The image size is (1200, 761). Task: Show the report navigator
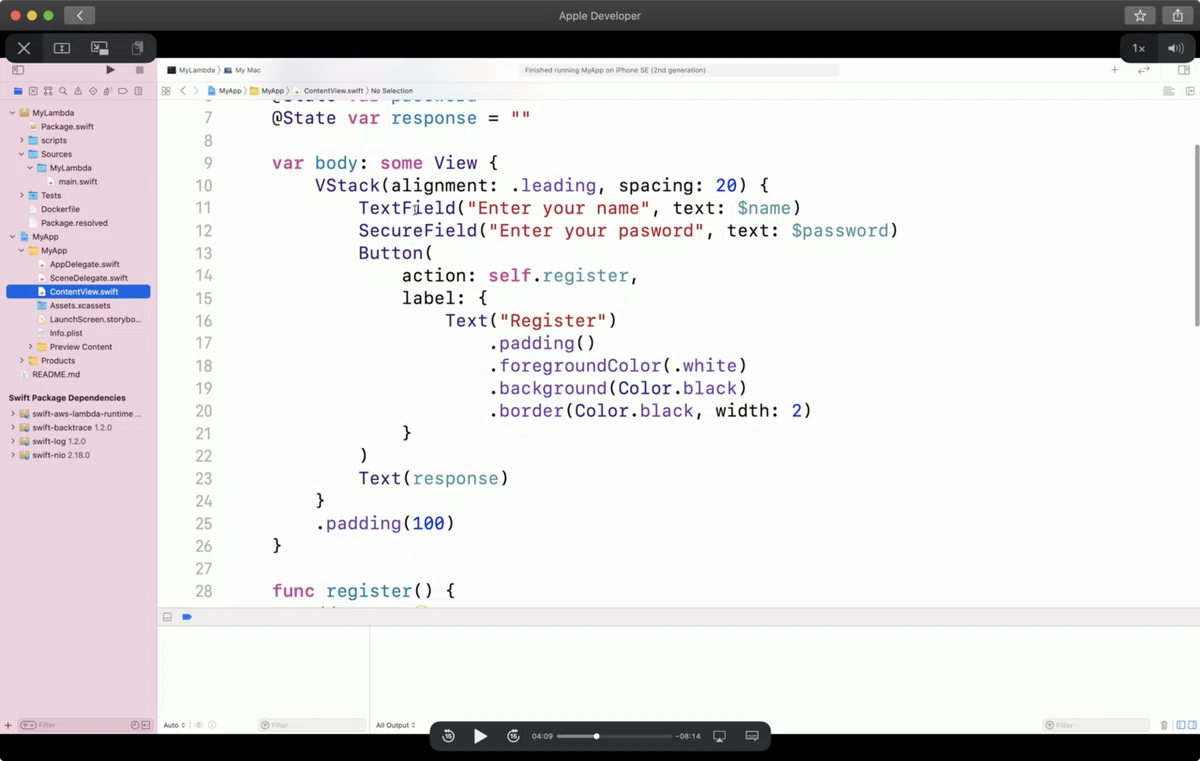pos(138,91)
